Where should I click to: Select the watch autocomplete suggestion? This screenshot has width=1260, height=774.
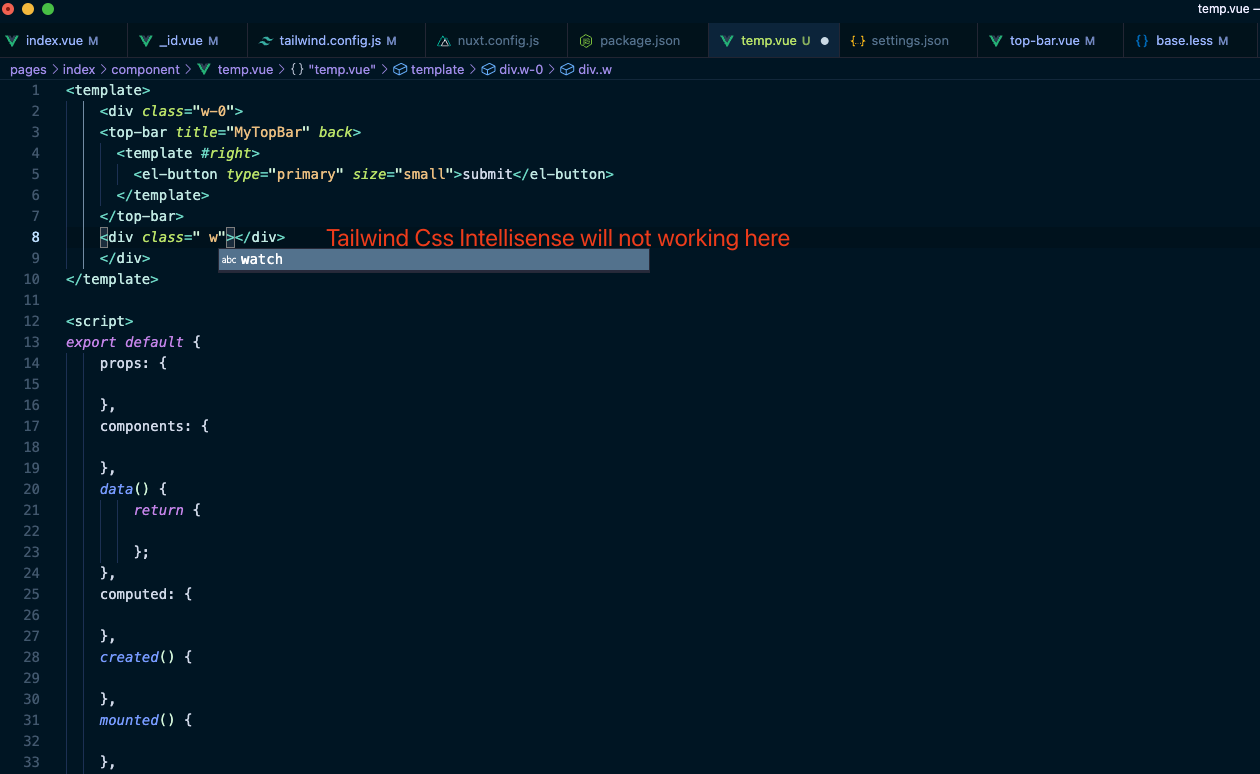point(261,259)
